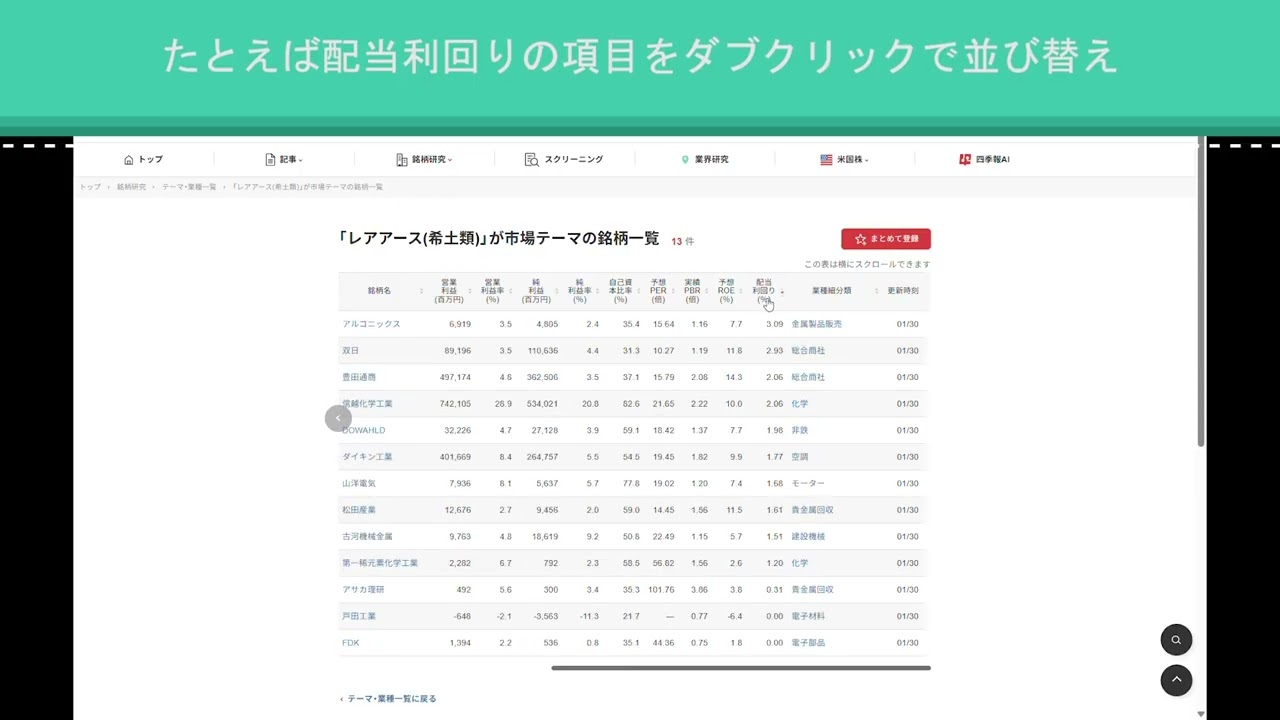Click the back-to-top arrow button

1176,680
